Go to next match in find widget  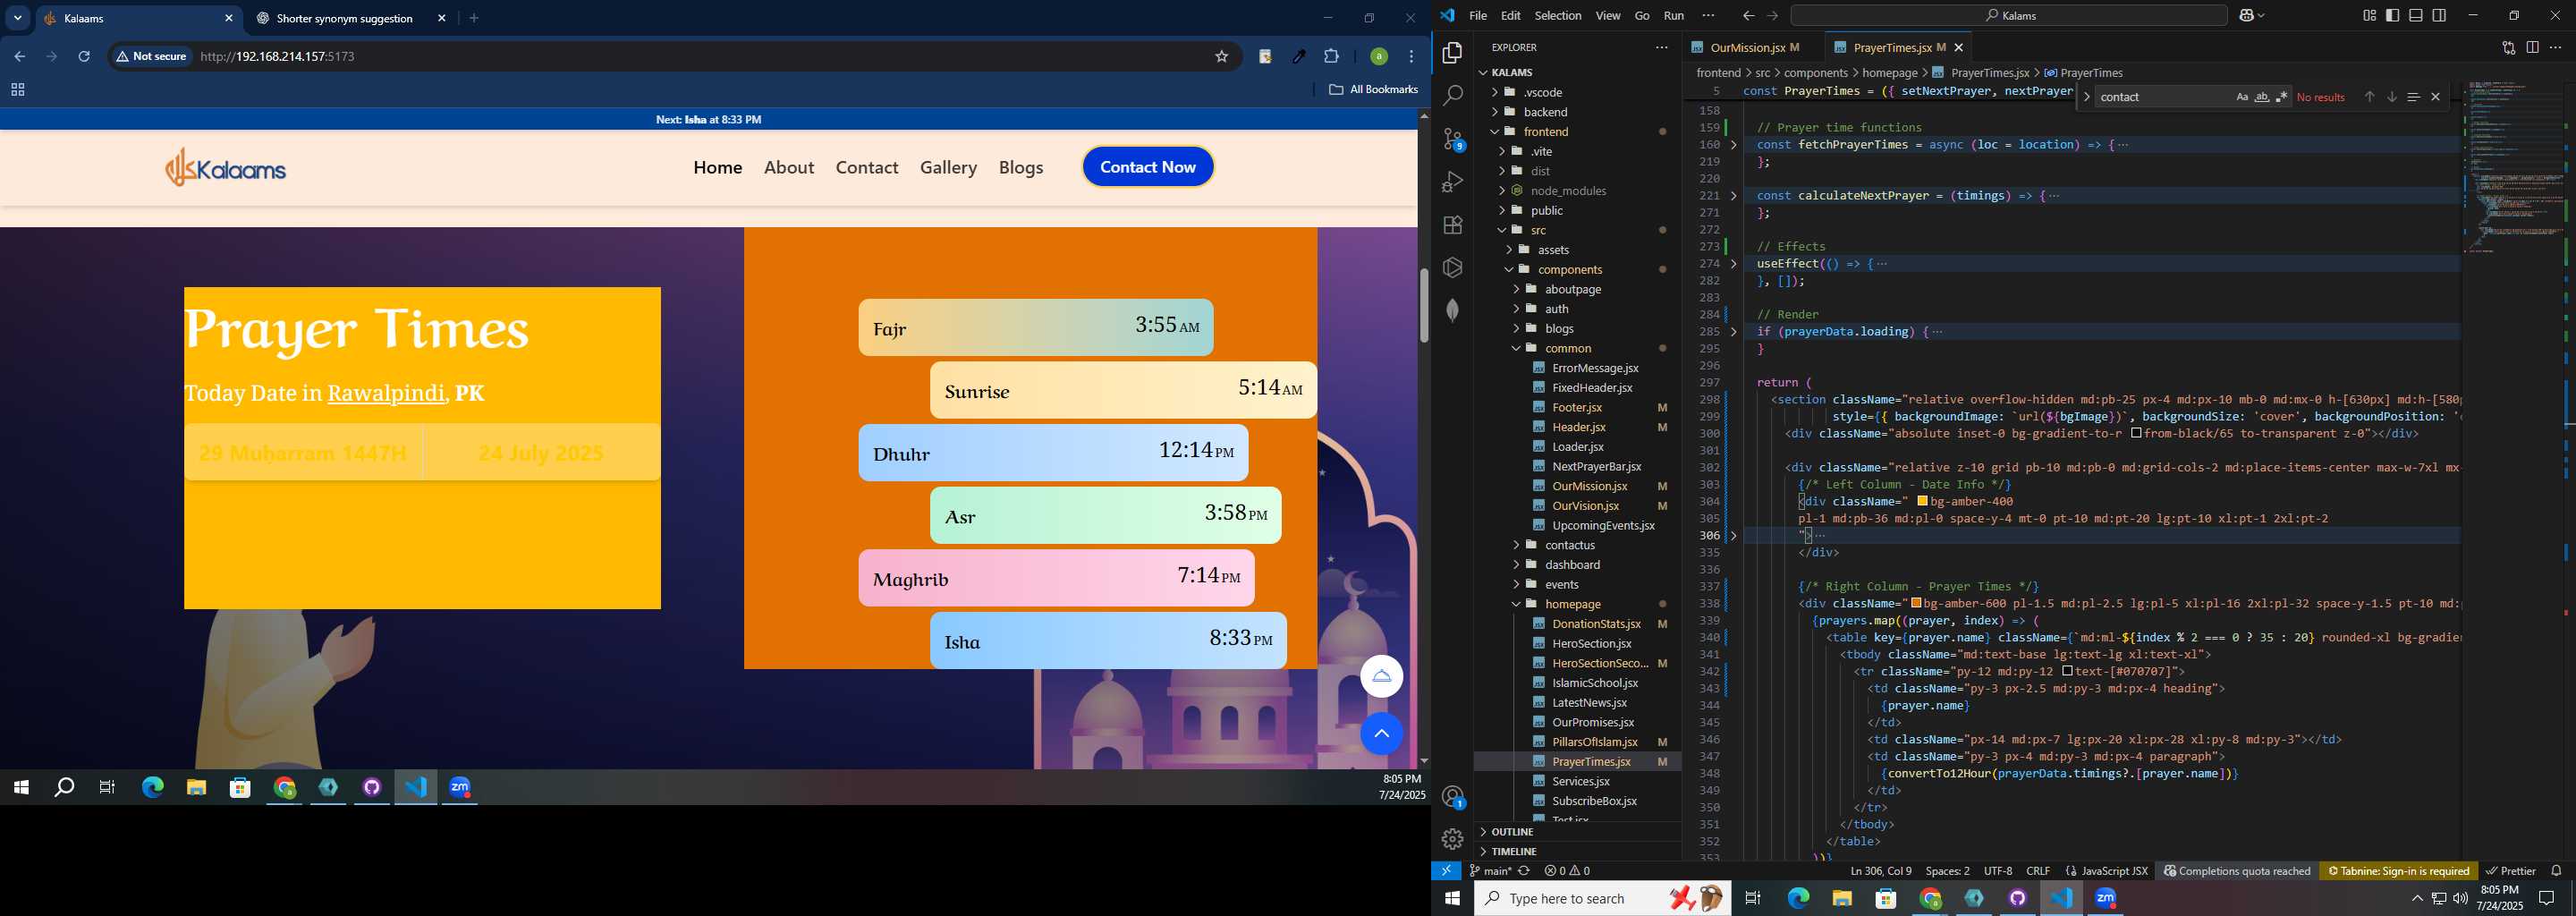click(2391, 97)
